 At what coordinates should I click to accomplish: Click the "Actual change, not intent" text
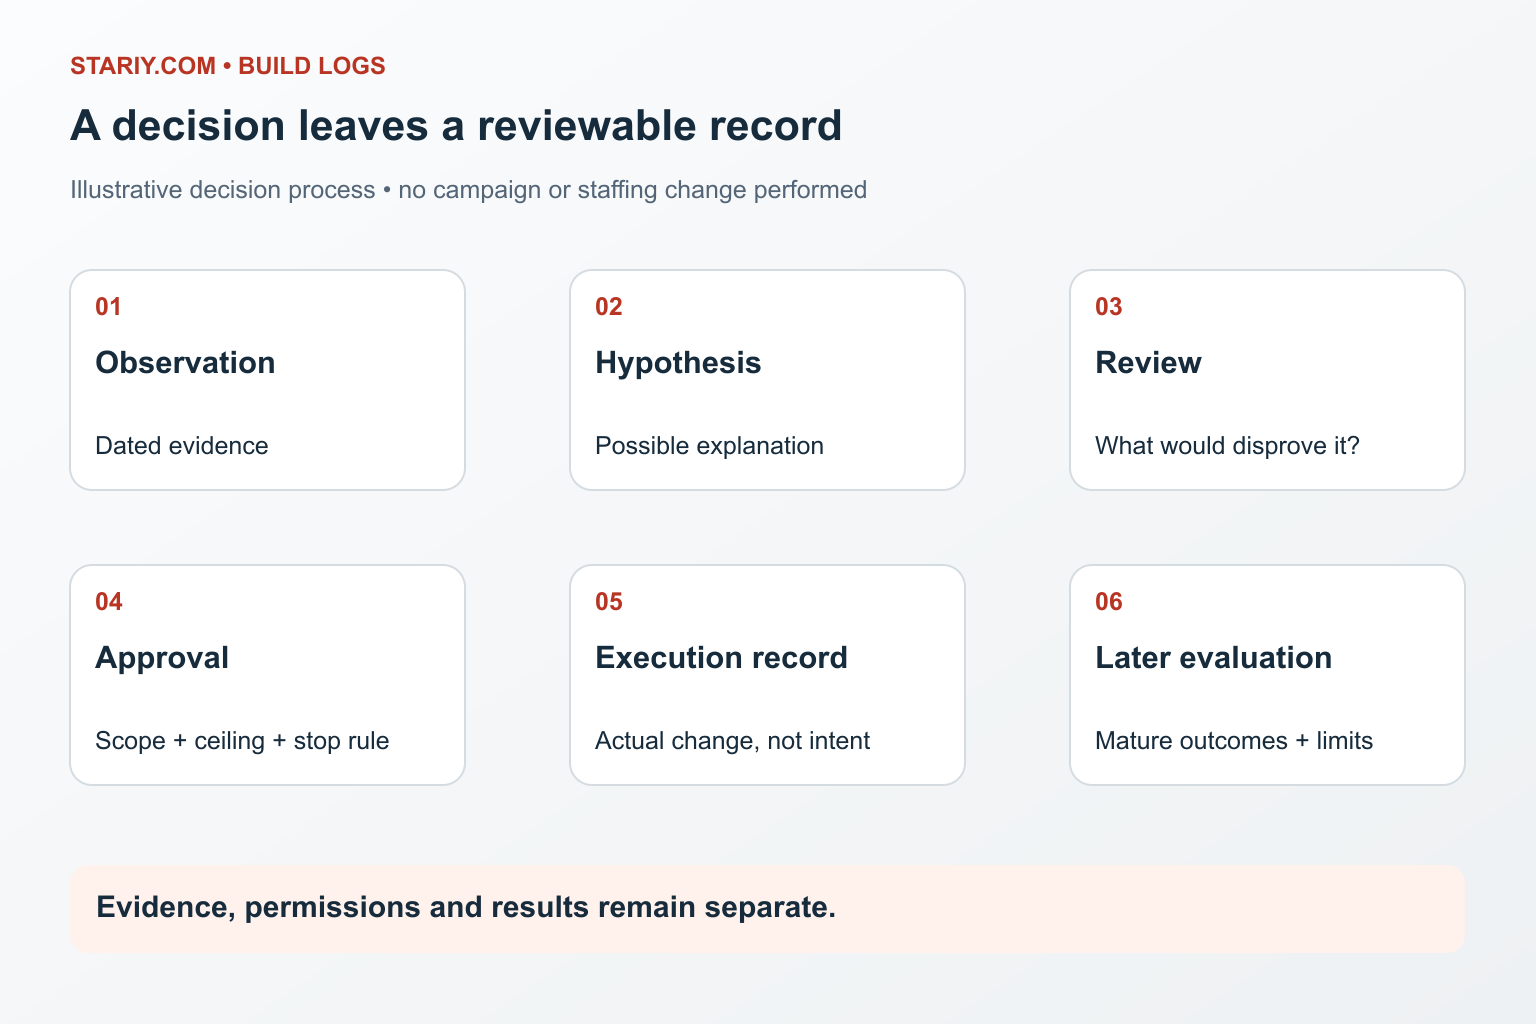click(x=732, y=741)
